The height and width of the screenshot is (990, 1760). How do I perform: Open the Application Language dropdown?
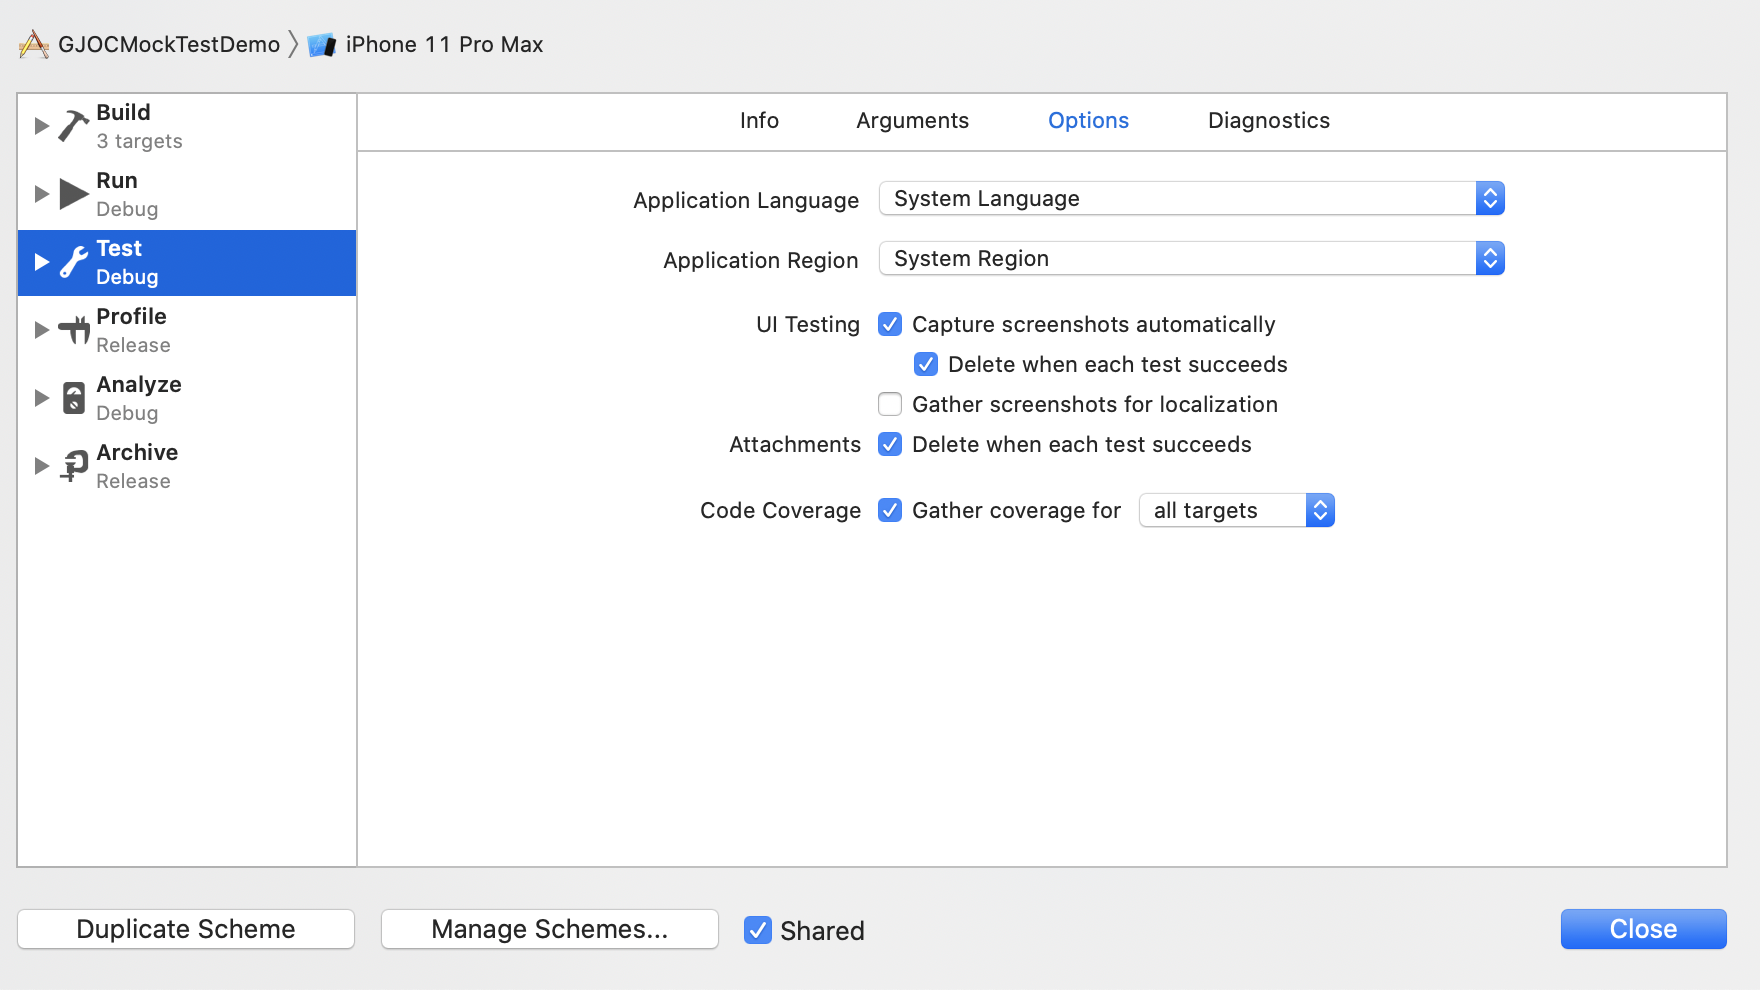pyautogui.click(x=1191, y=198)
